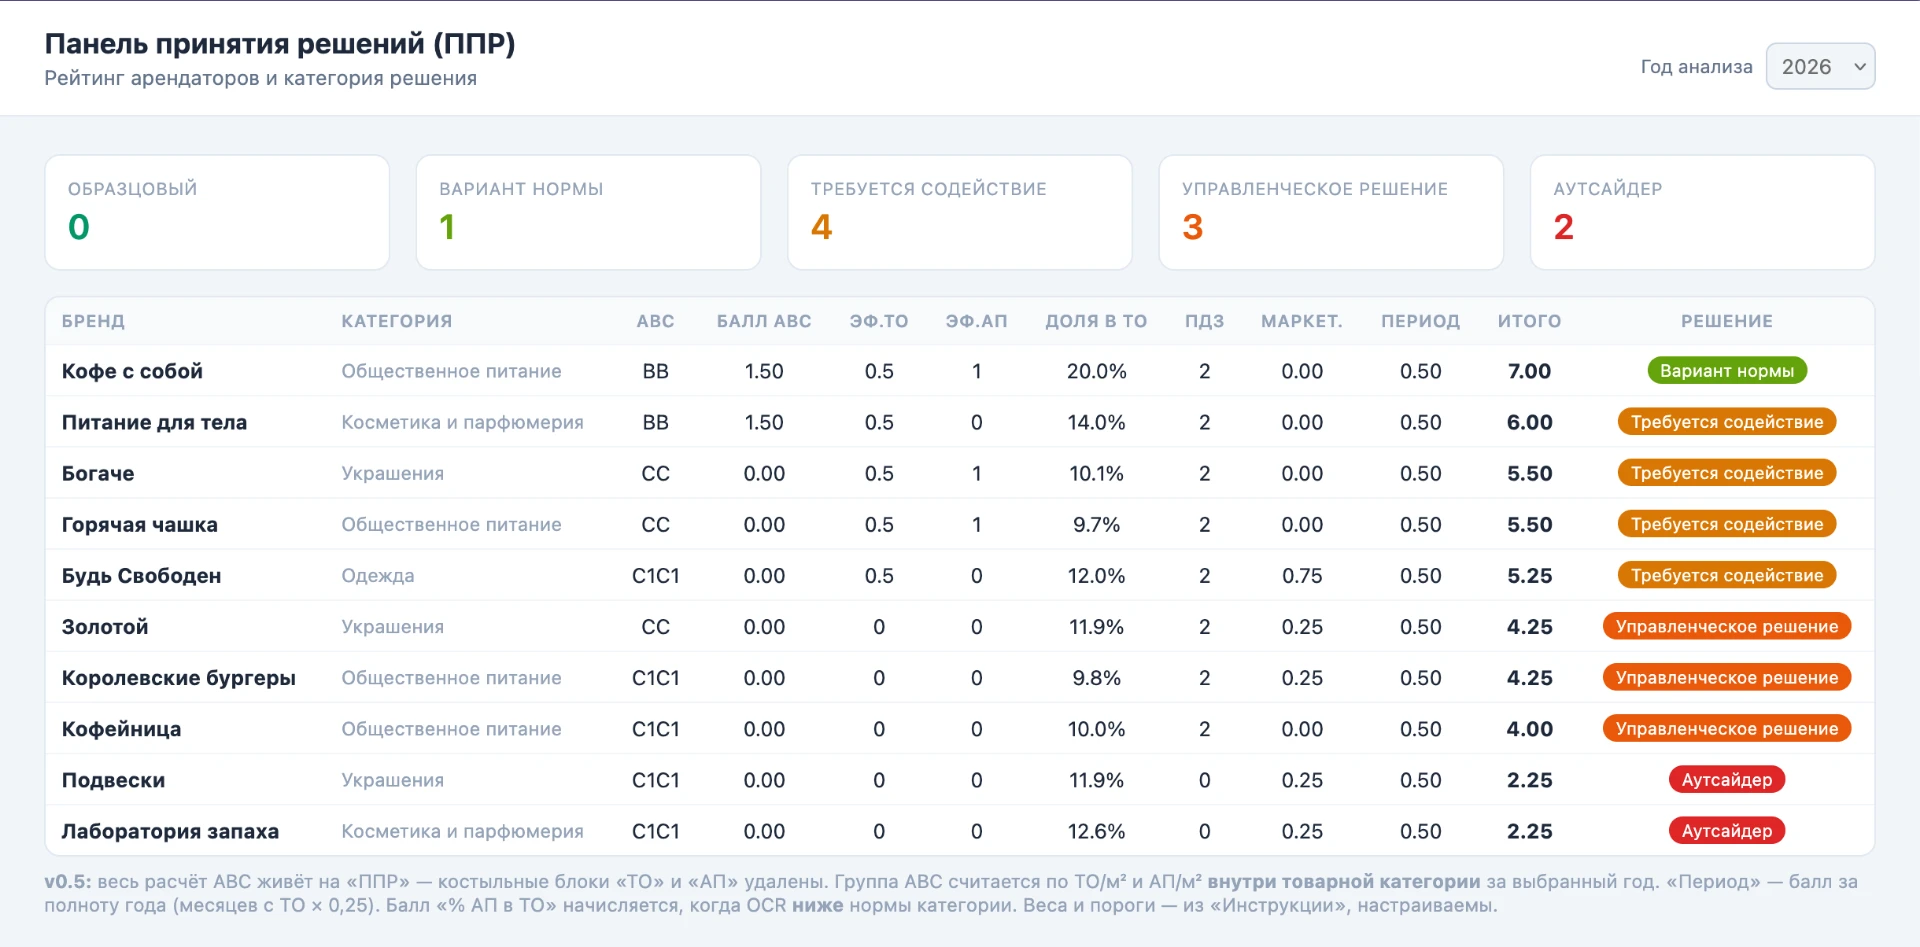The height and width of the screenshot is (947, 1920).
Task: Click marketing value 0.75 in Будь Свободен row
Action: pyautogui.click(x=1302, y=576)
